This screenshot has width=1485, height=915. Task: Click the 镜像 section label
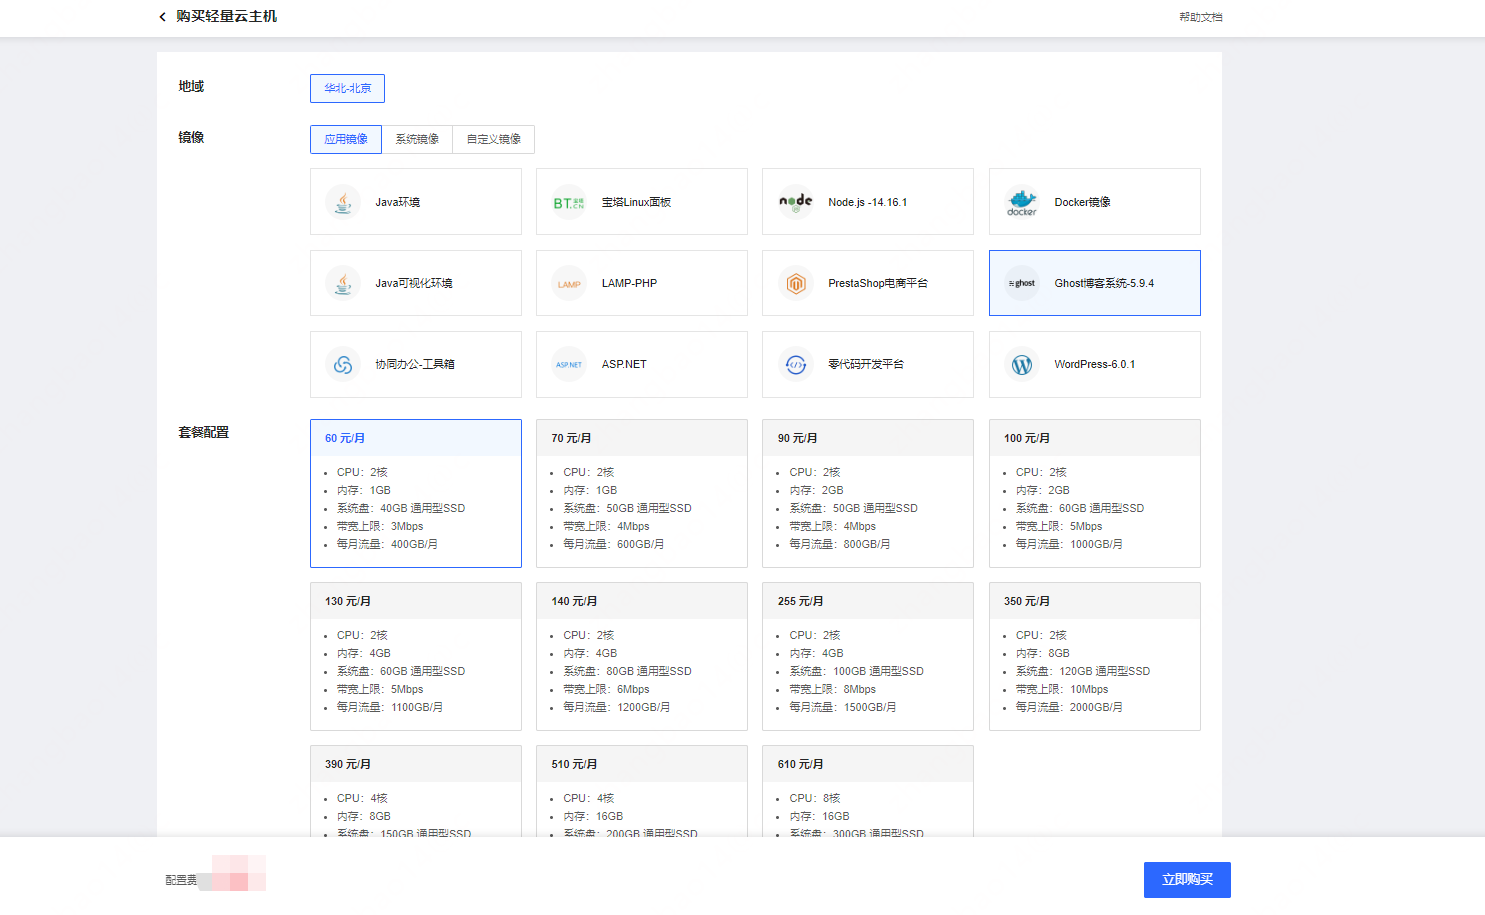tap(191, 137)
